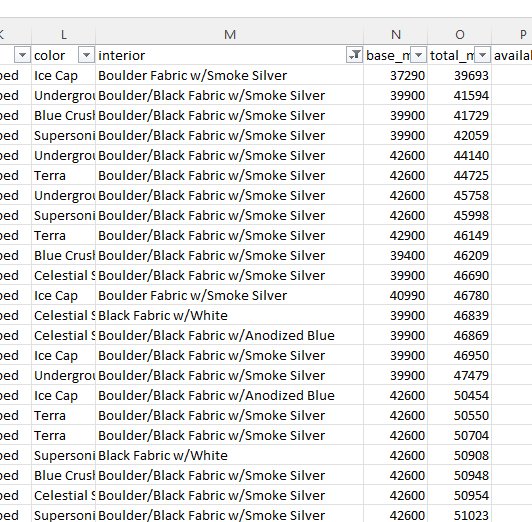Screen dimensions: 532x522
Task: Select column M header
Action: (x=230, y=34)
